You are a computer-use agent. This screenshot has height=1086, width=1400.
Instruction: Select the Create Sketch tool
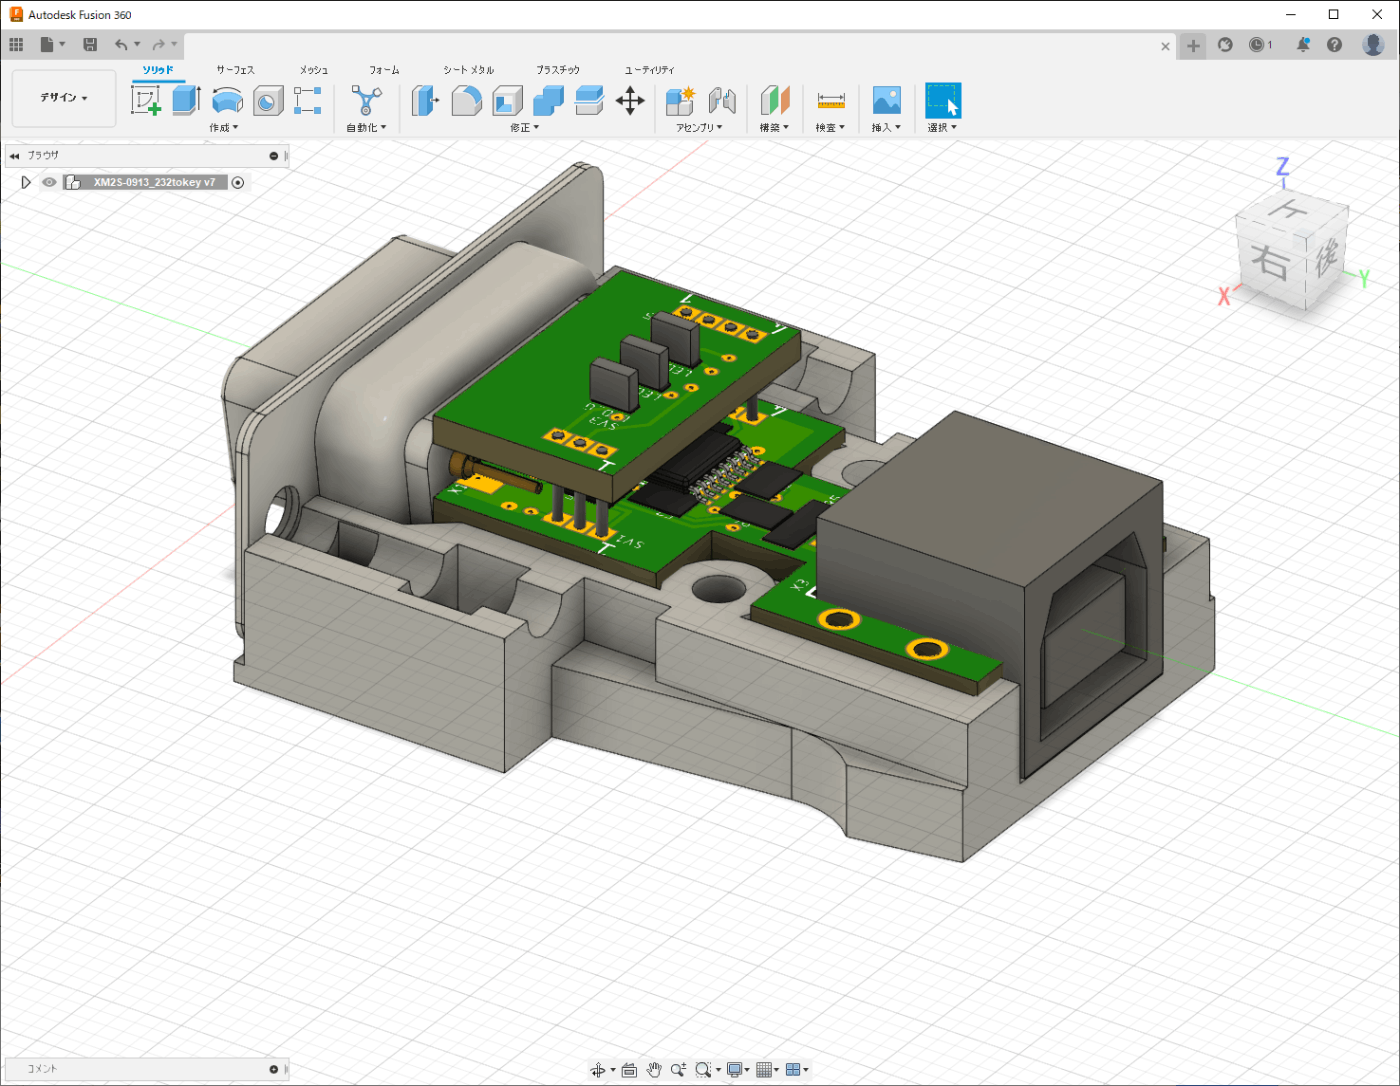[146, 100]
